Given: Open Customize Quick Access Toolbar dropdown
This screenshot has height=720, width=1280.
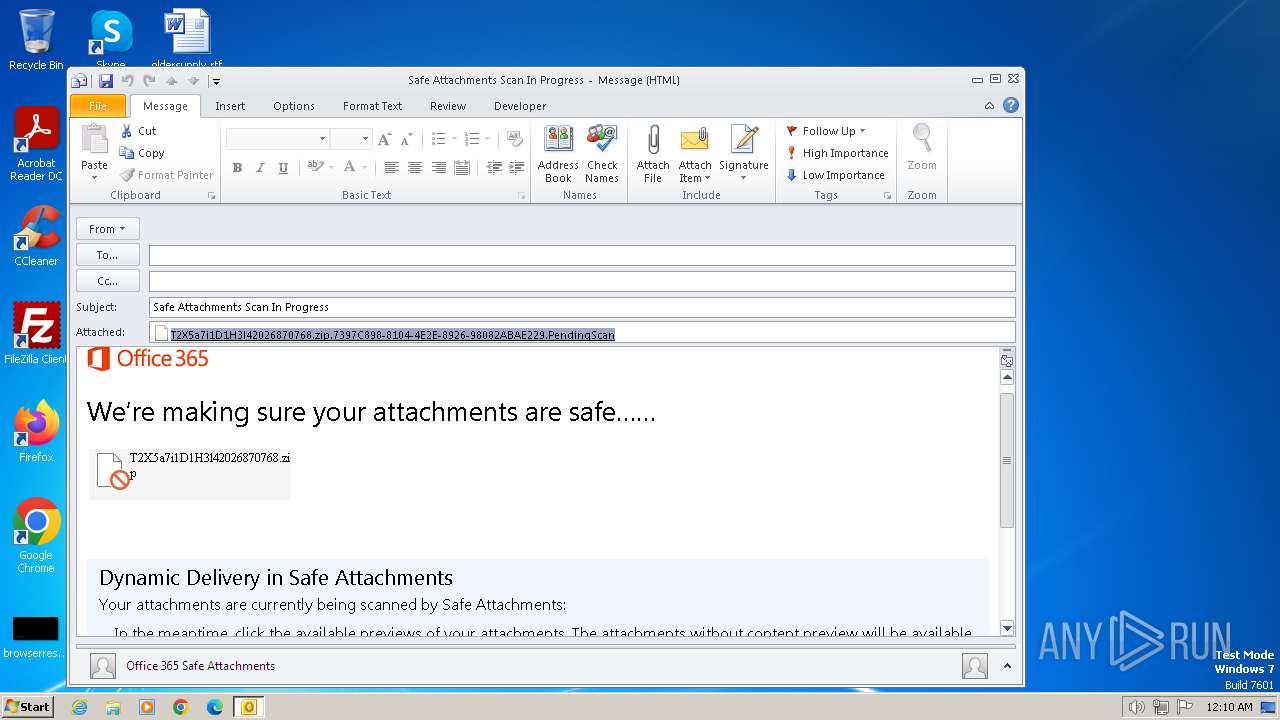Looking at the screenshot, I should (x=216, y=81).
